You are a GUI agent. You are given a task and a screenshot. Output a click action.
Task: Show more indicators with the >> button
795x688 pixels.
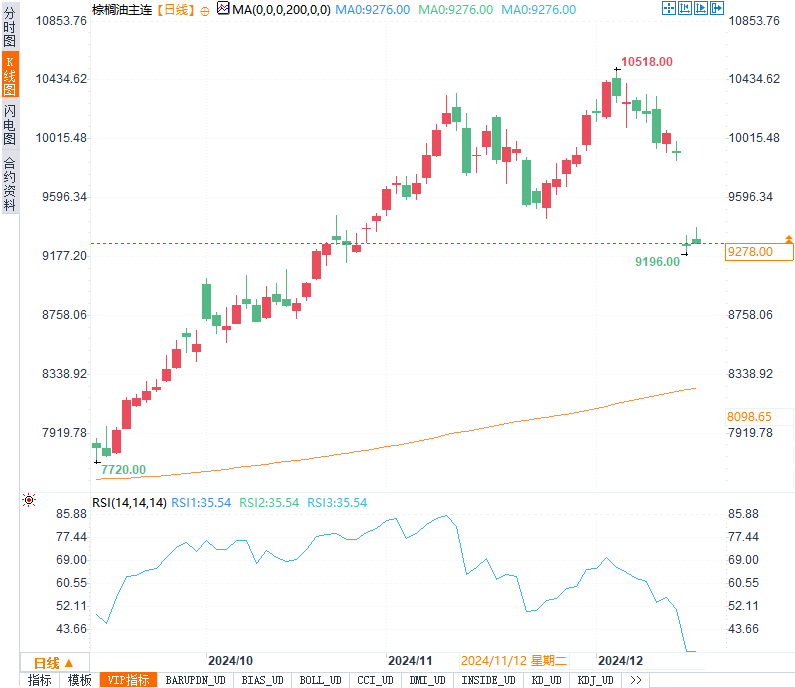635,680
